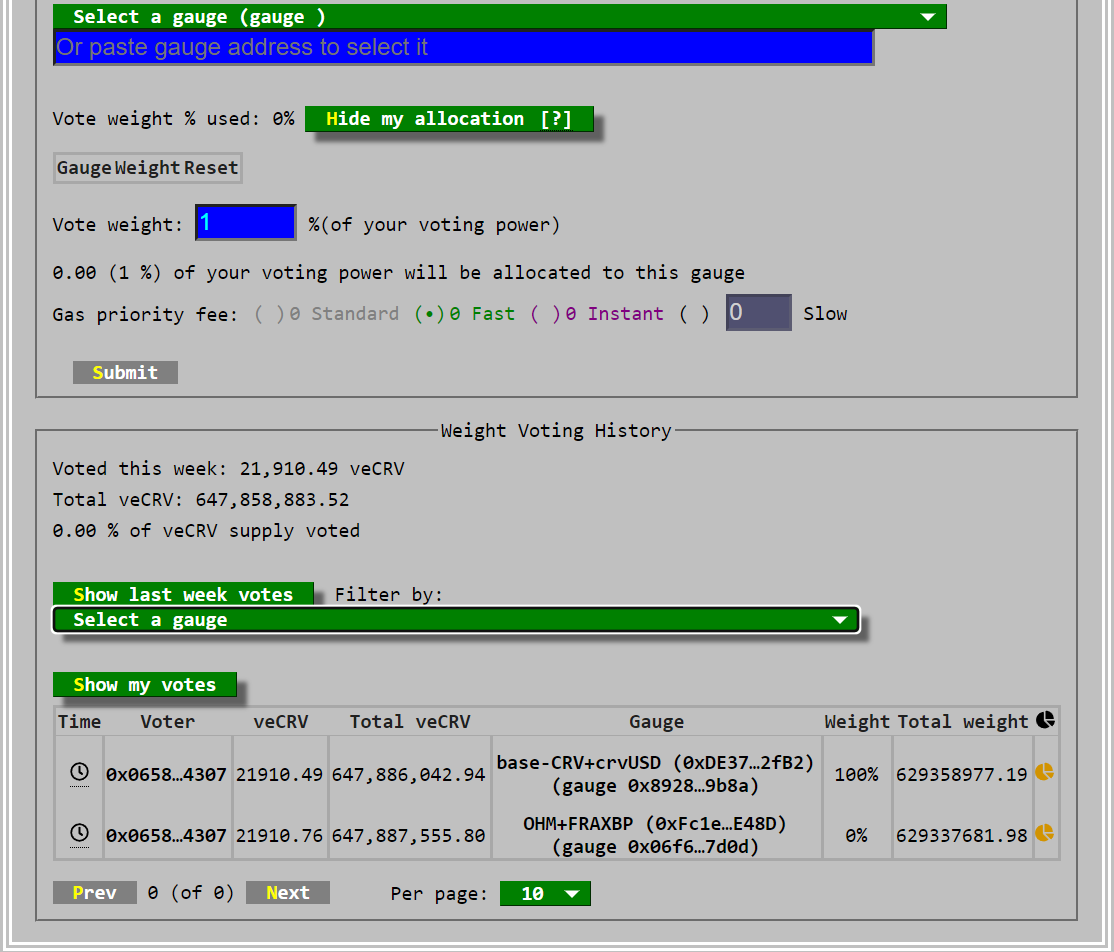
Task: Click total veCRV 647,887,555.80
Action: coord(409,835)
